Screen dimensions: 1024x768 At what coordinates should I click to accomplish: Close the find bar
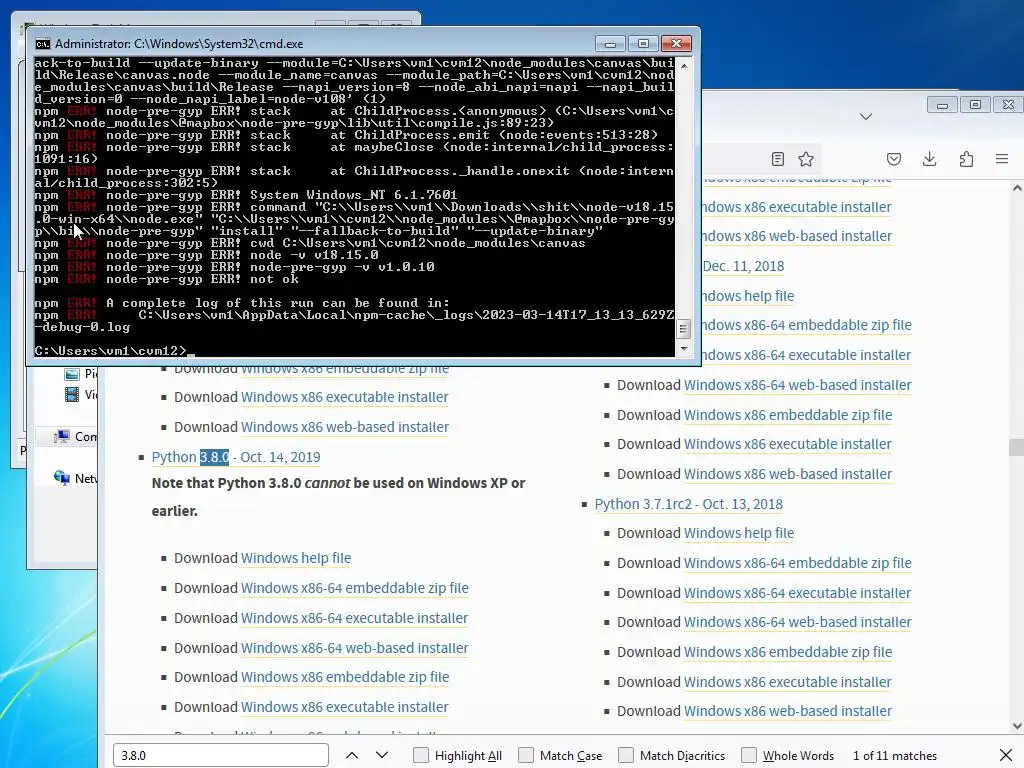pyautogui.click(x=1006, y=756)
